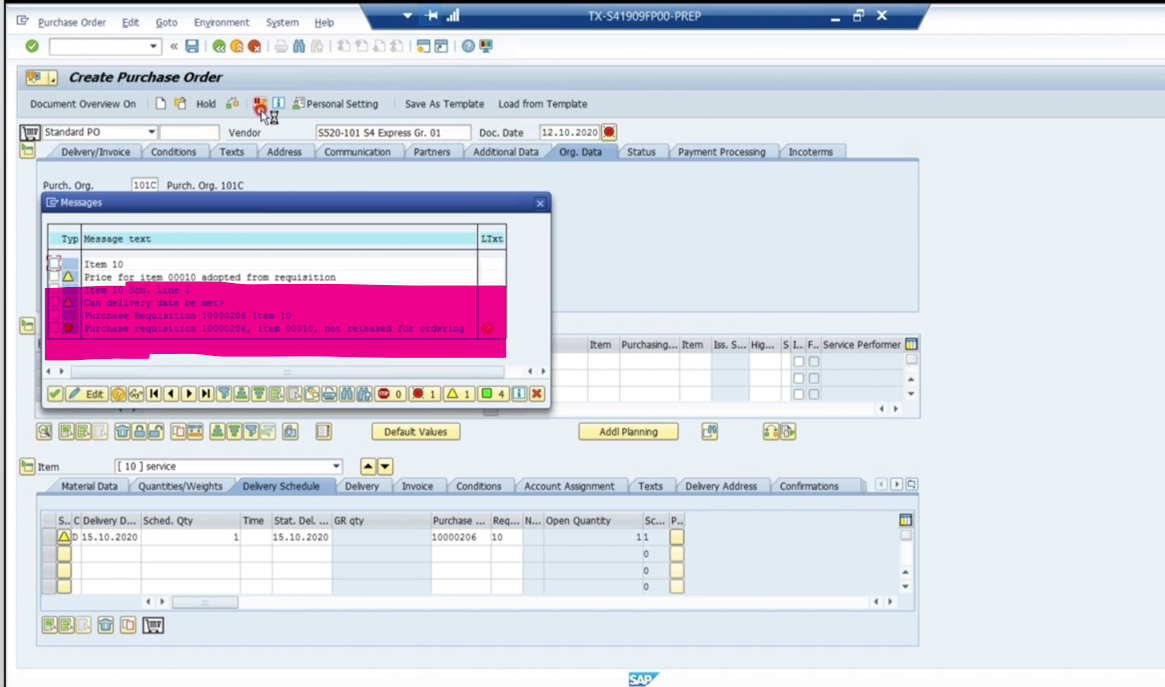Click the Addl Planning button
Image resolution: width=1165 pixels, height=687 pixels.
coord(628,432)
